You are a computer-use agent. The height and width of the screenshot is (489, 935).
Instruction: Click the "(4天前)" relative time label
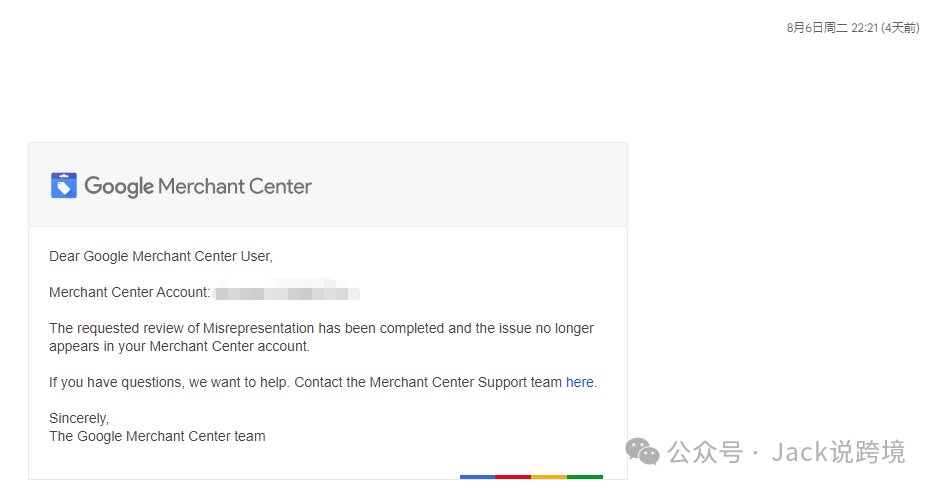pyautogui.click(x=898, y=28)
